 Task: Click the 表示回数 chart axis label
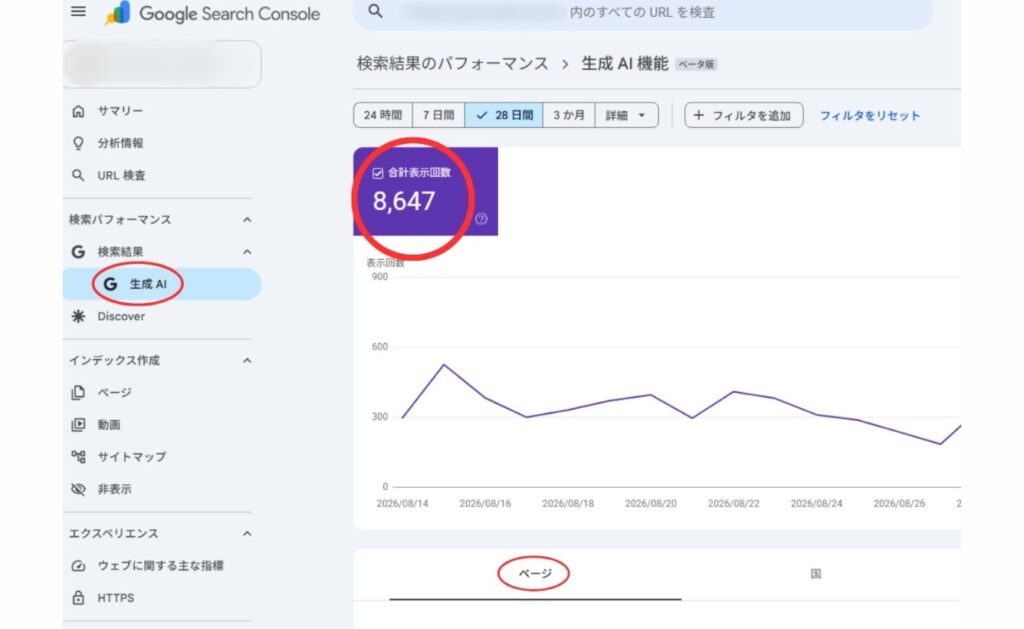385,263
